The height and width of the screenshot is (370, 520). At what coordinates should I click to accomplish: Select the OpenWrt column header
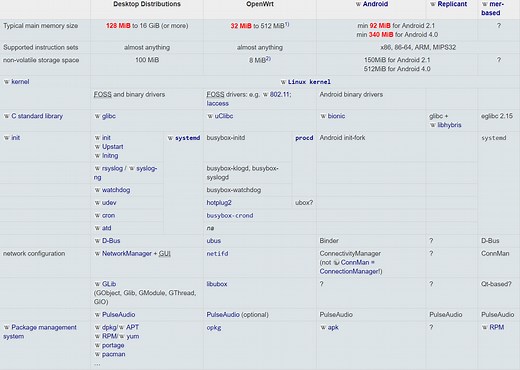(260, 4)
